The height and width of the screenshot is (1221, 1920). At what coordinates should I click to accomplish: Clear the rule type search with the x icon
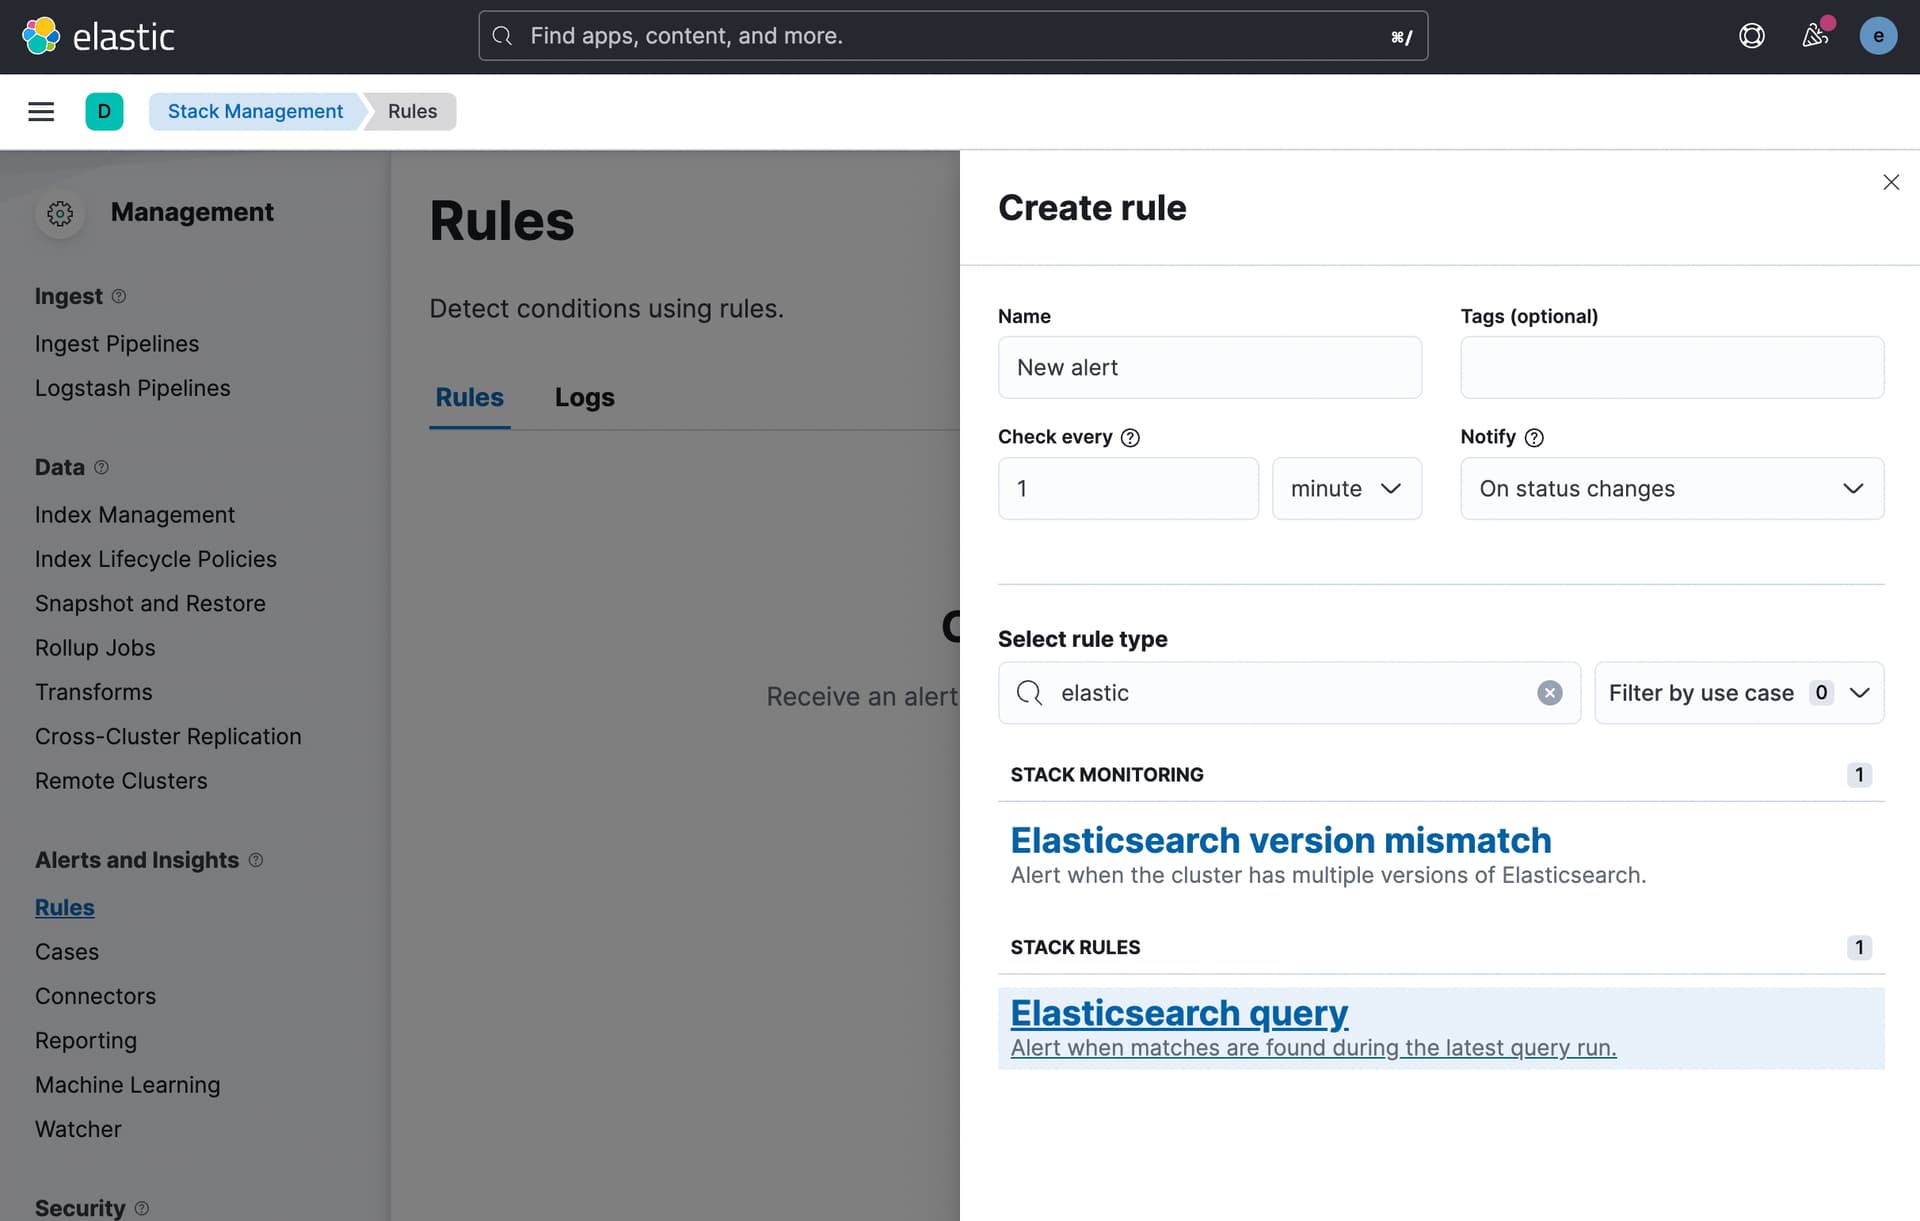coord(1550,692)
